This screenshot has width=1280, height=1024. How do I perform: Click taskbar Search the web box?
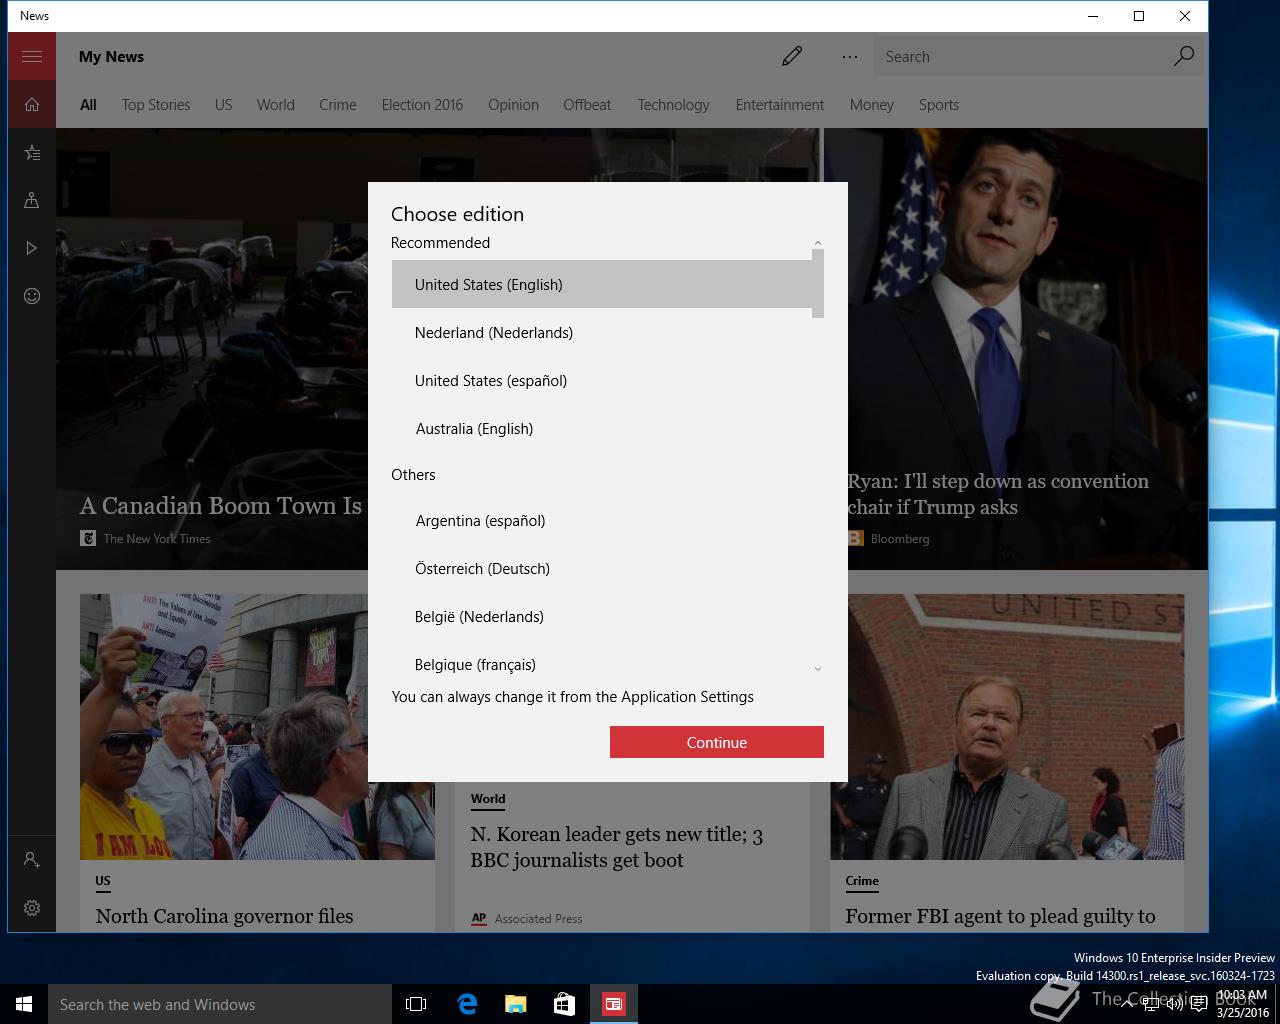click(x=220, y=1004)
